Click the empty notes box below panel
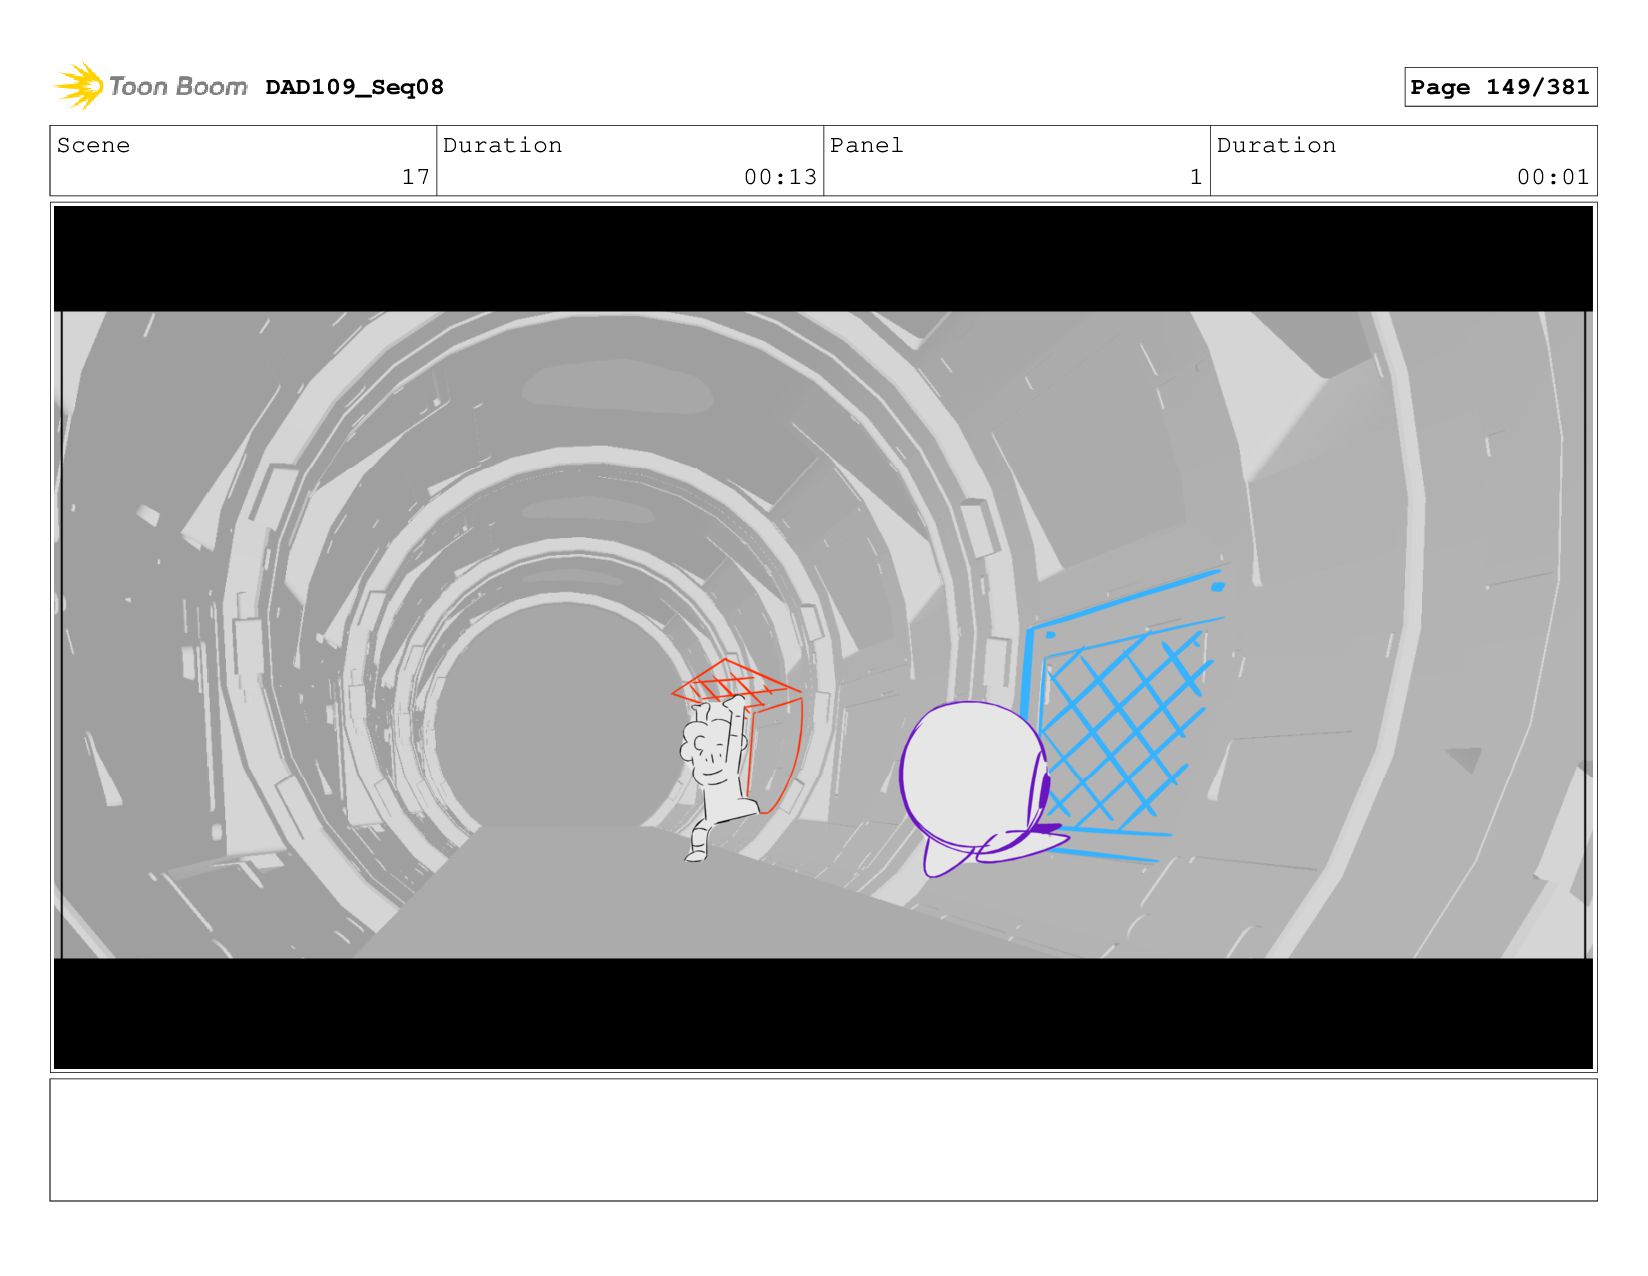This screenshot has width=1648, height=1276. coord(823,1139)
